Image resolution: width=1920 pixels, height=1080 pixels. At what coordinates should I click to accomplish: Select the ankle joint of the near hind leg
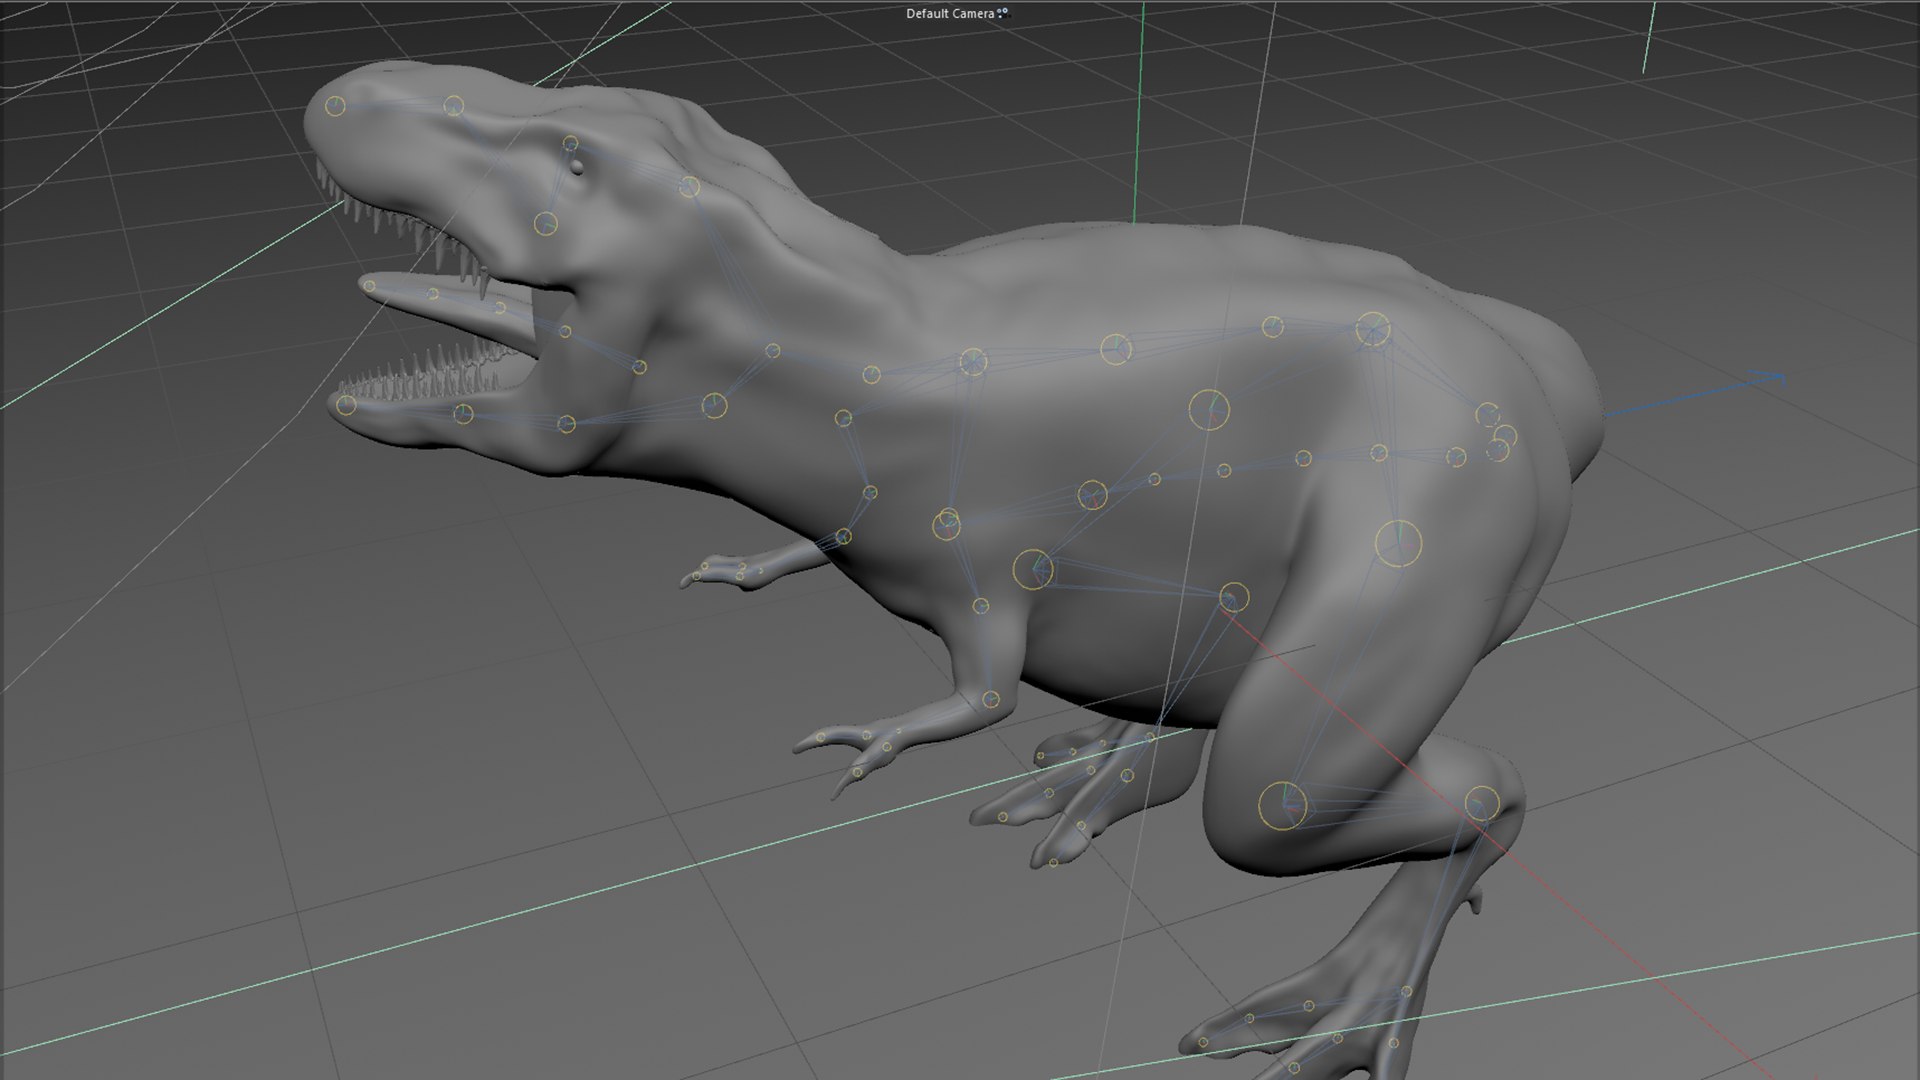(1482, 803)
